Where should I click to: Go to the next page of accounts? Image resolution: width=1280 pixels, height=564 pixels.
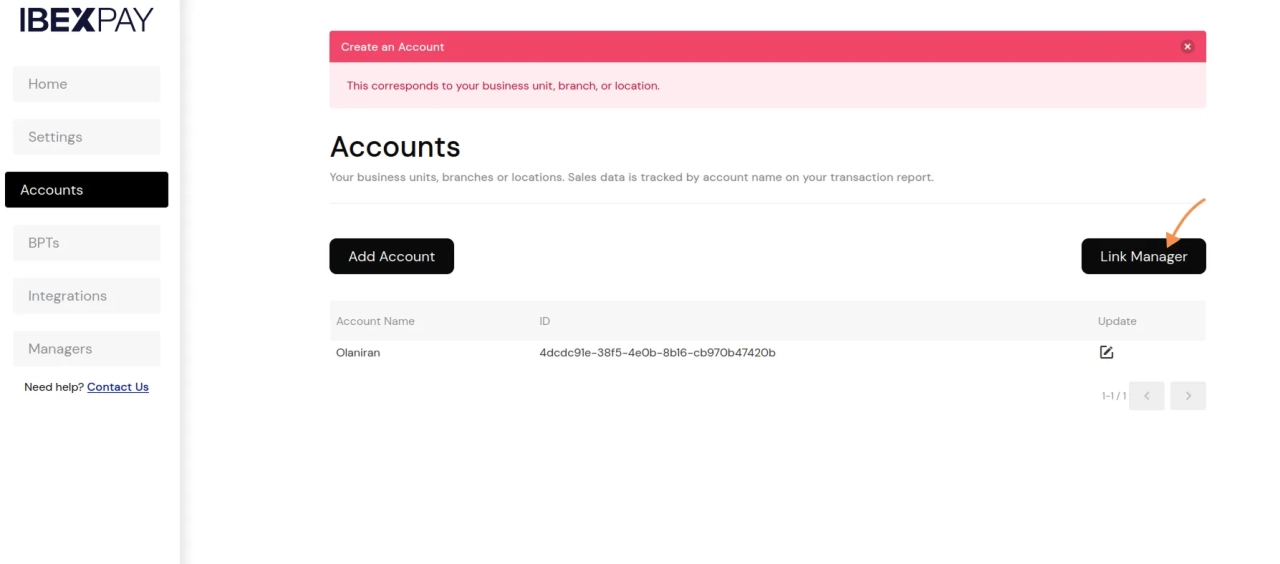1188,396
